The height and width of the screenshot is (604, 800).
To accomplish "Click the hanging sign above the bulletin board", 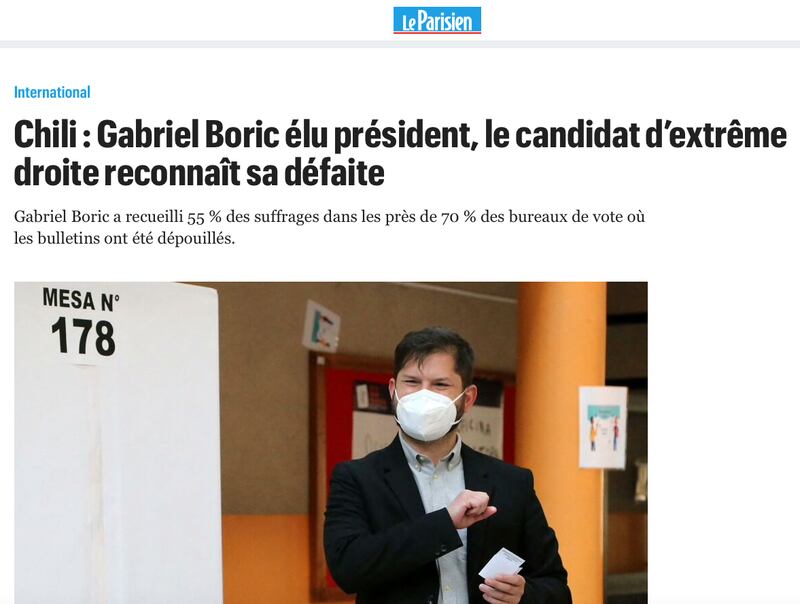I will pos(321,326).
